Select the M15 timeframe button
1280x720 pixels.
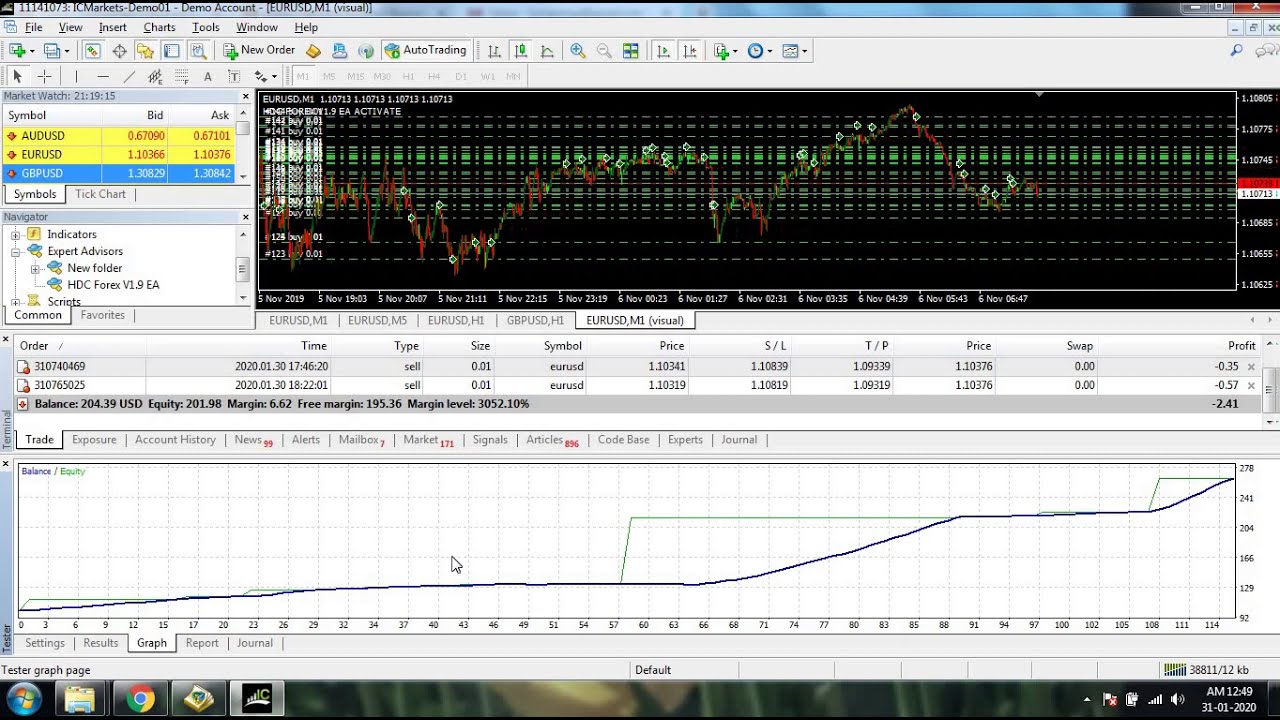(x=355, y=76)
